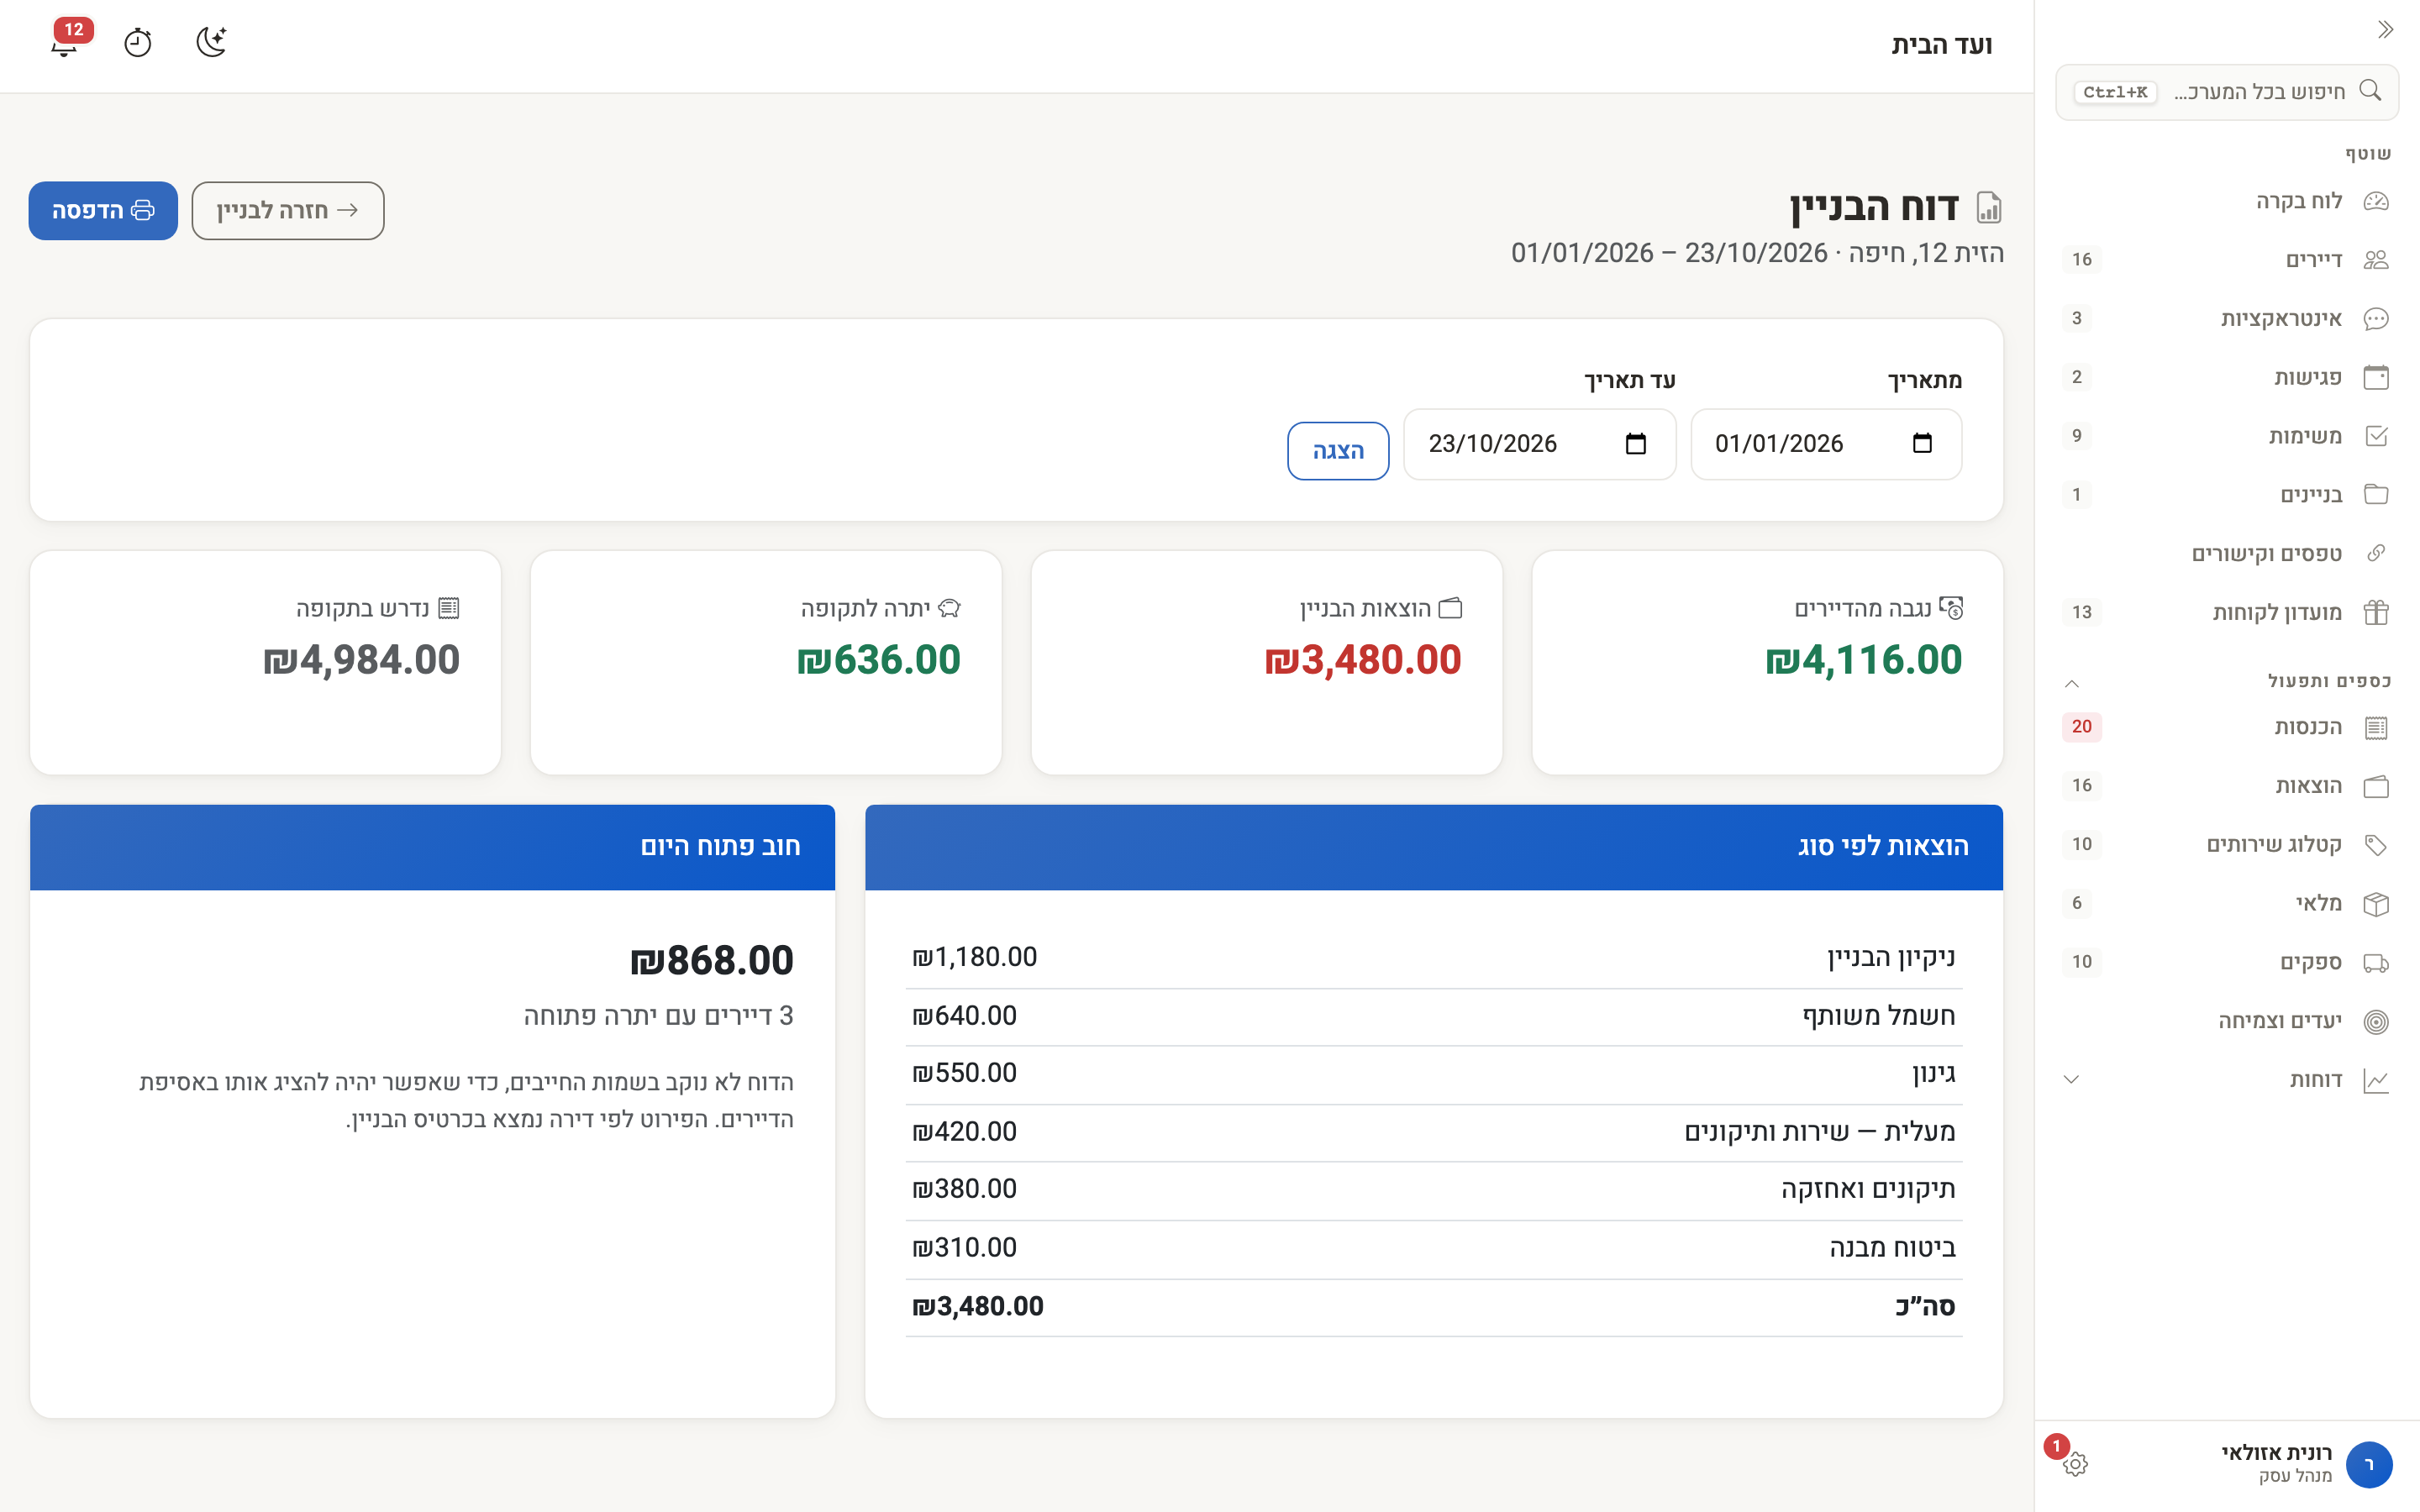Click the הוצאות wallet icon
The height and width of the screenshot is (1512, 2420).
click(2376, 786)
